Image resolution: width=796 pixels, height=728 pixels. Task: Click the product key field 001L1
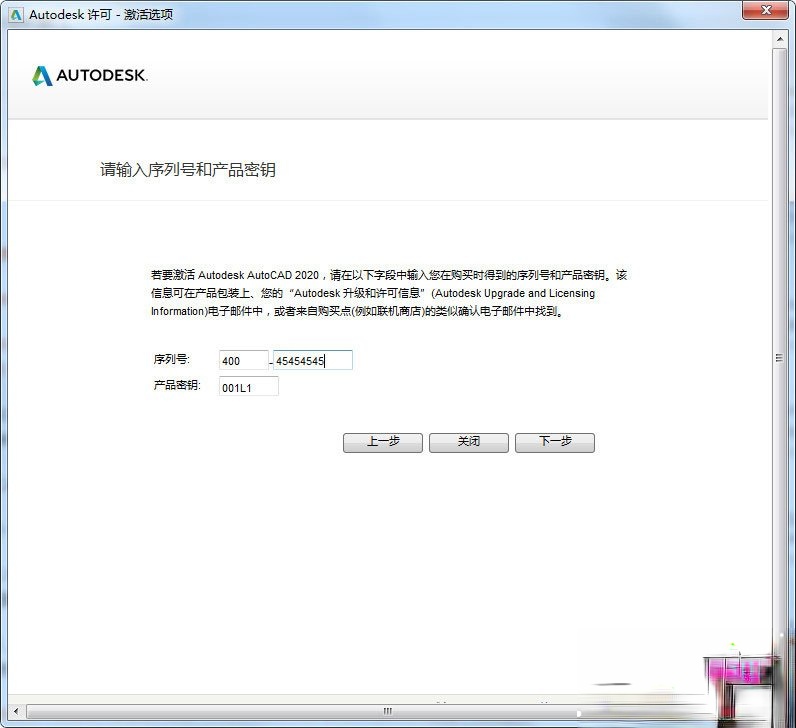coord(249,387)
